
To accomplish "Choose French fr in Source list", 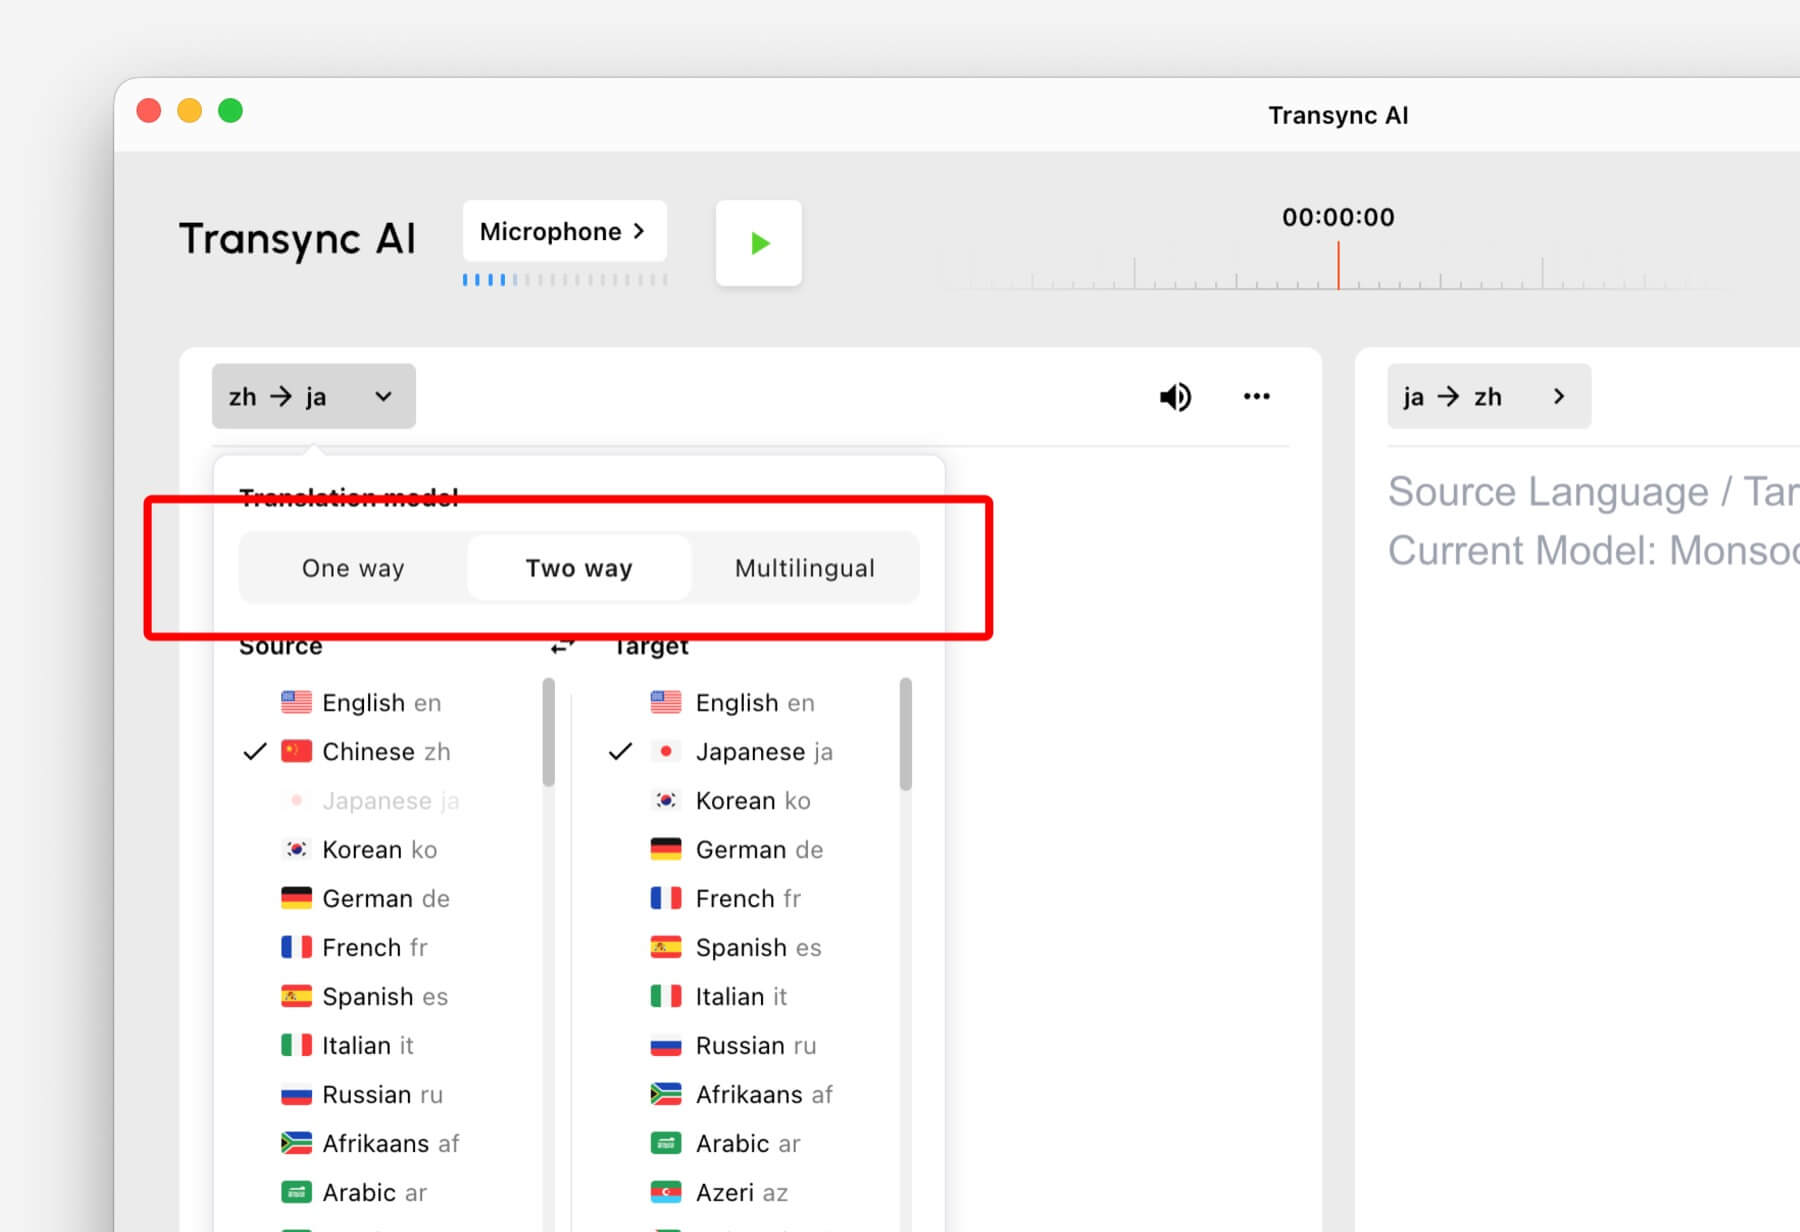I will click(354, 948).
